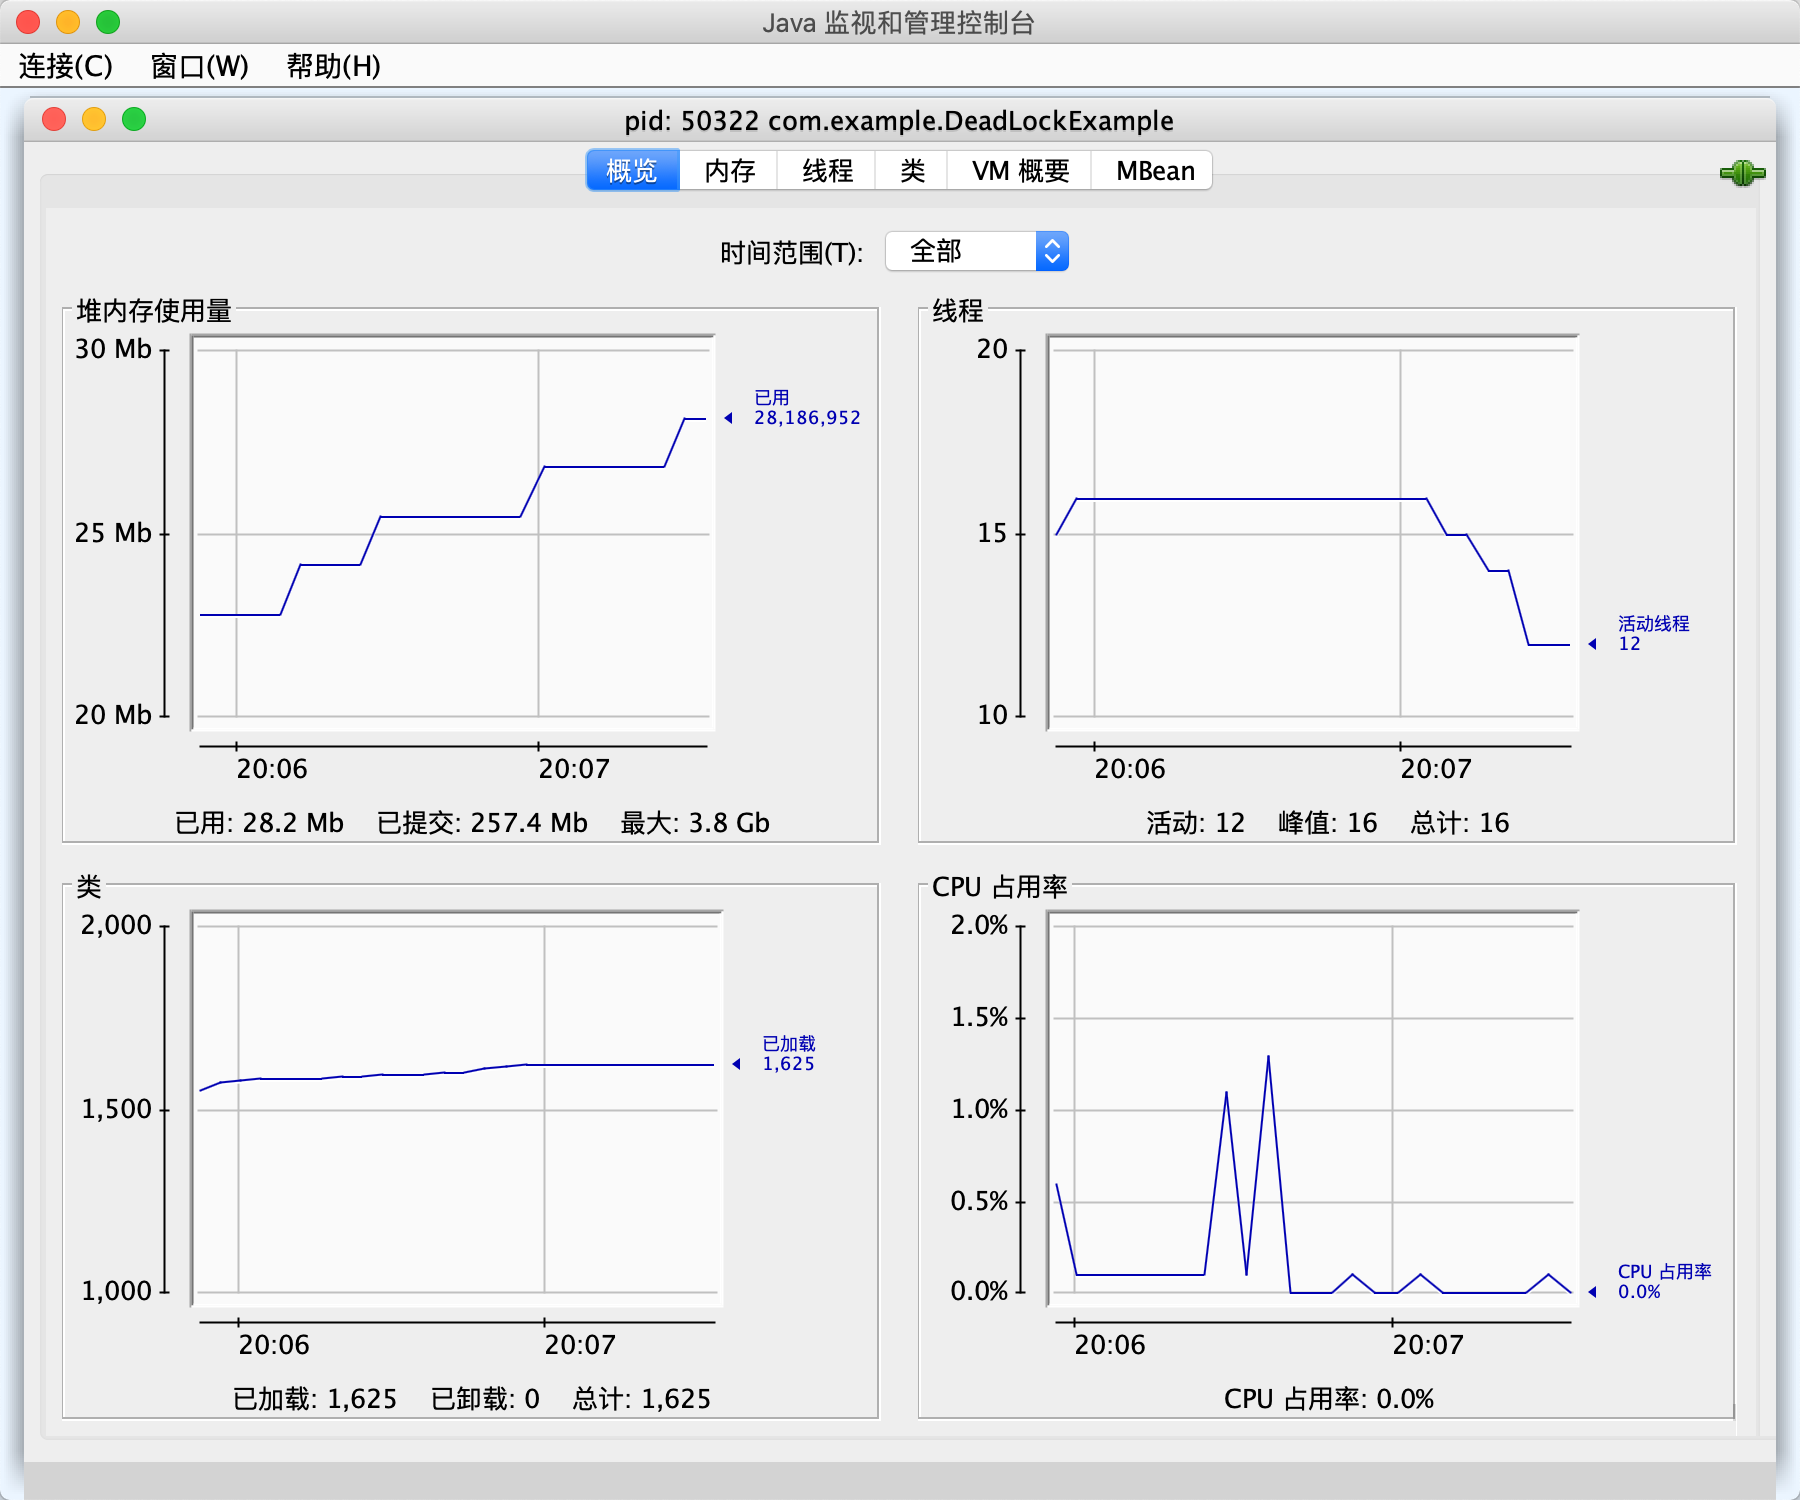The image size is (1800, 1500).
Task: Click the 已用: 28.2 Mb summary text
Action: pos(259,823)
